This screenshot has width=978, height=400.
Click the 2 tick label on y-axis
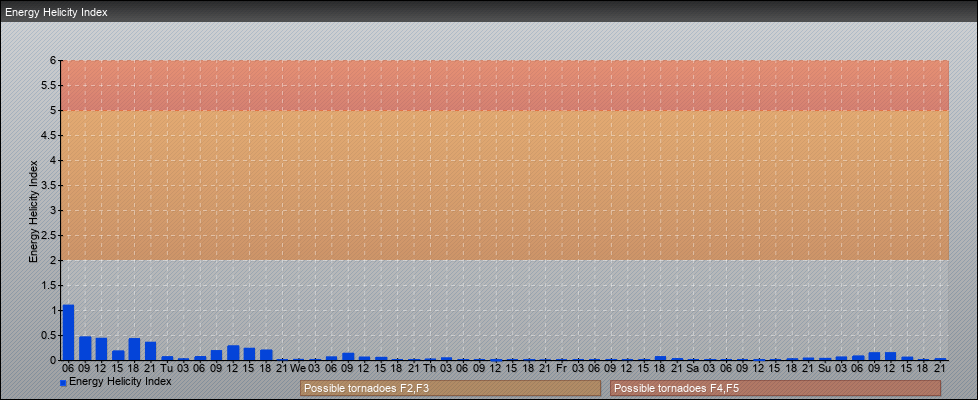click(x=53, y=260)
